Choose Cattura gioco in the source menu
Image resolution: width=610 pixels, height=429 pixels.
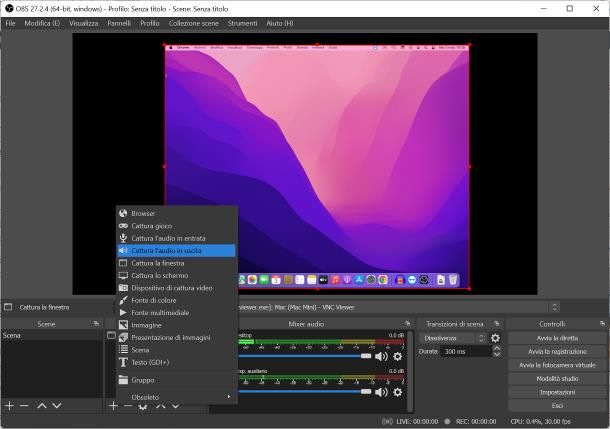point(177,226)
